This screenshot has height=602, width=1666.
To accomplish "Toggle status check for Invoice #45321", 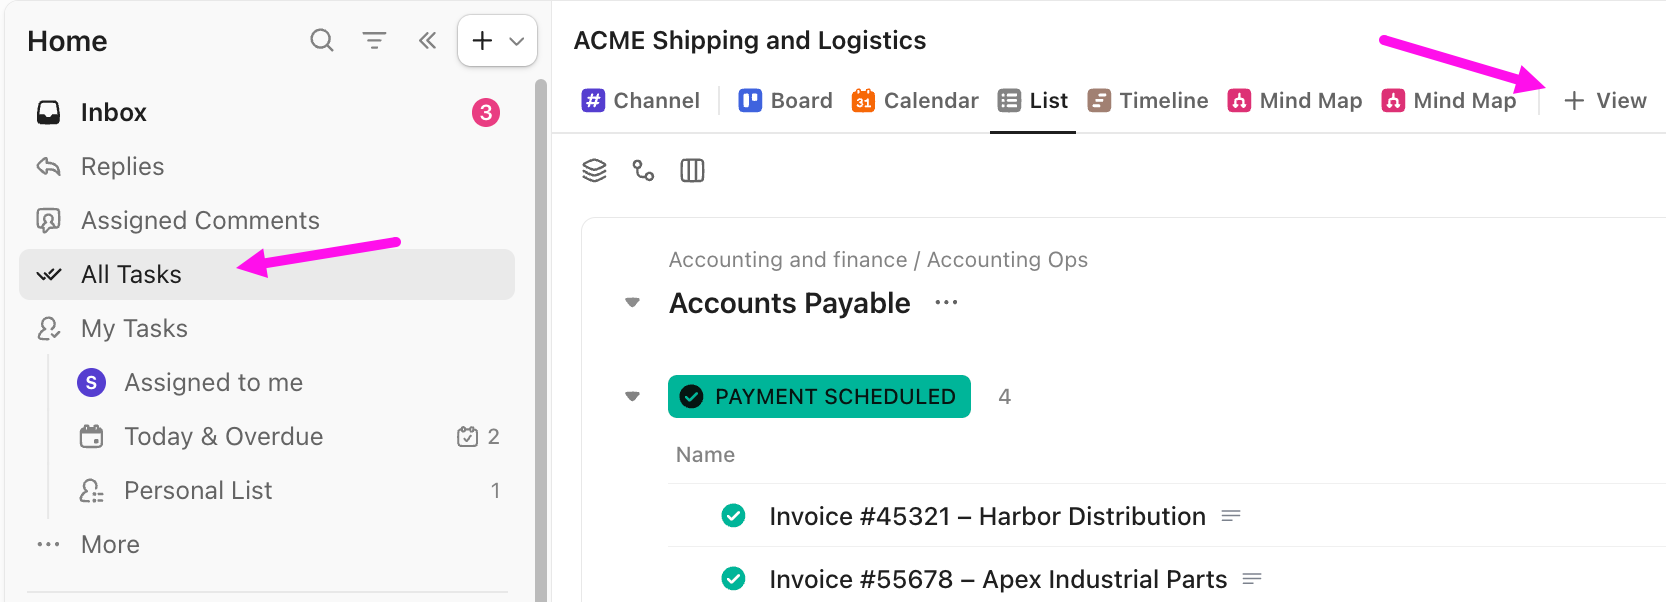I will tap(733, 516).
